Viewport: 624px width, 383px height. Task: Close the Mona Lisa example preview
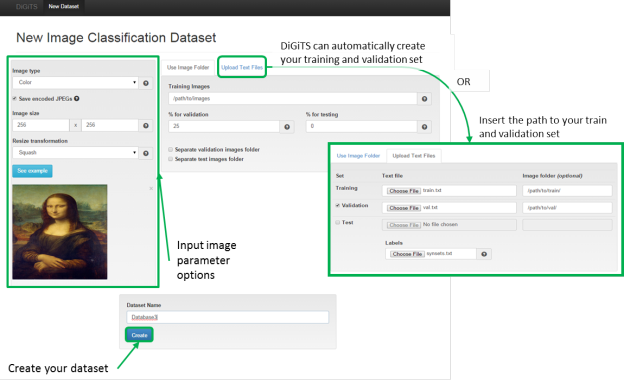(x=151, y=188)
